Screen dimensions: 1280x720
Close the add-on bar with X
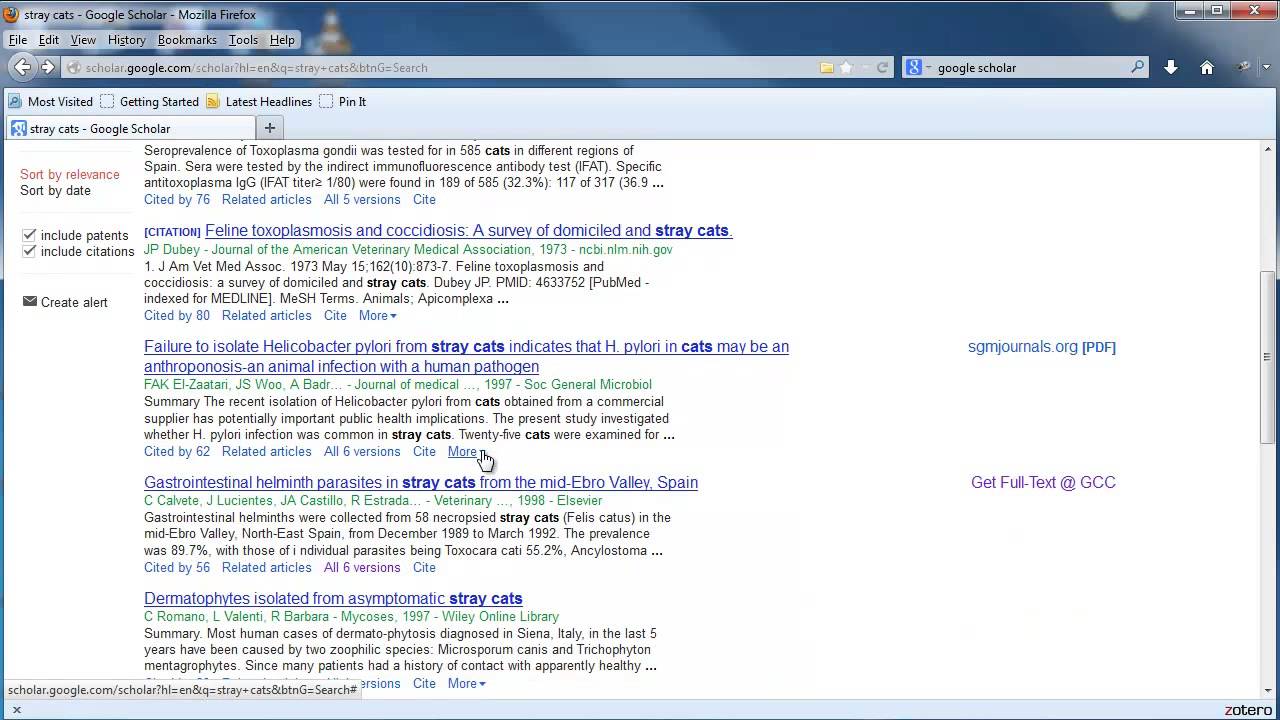[x=16, y=710]
